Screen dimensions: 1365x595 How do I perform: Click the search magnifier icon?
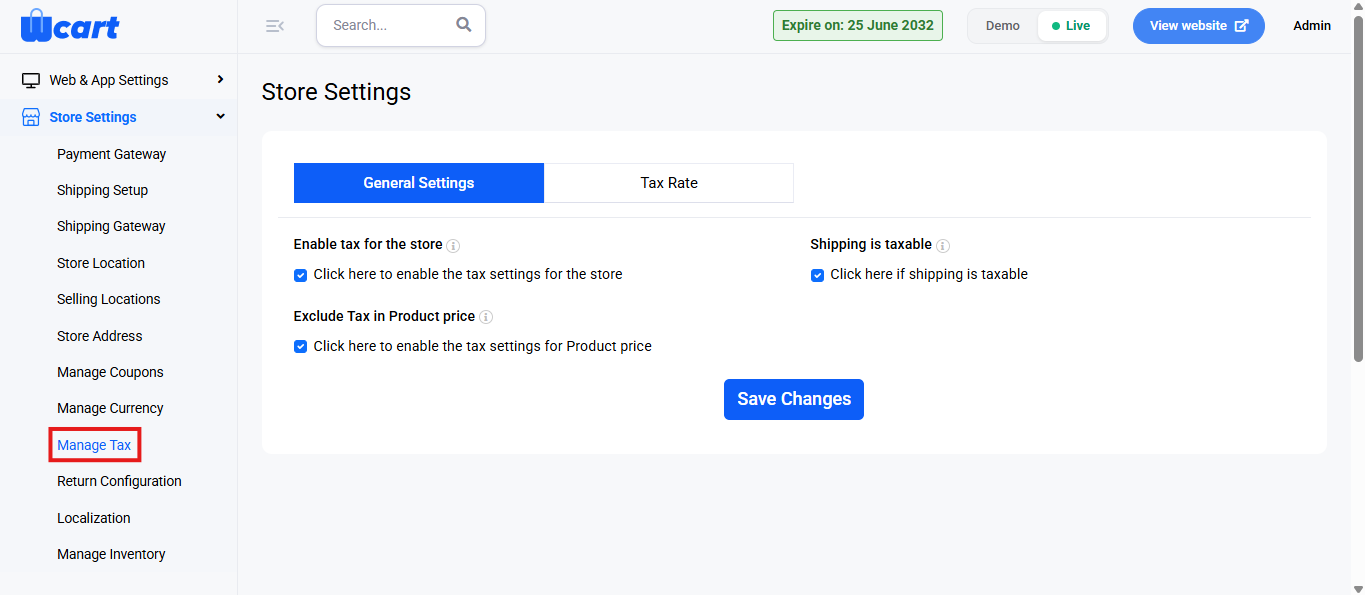(x=464, y=25)
